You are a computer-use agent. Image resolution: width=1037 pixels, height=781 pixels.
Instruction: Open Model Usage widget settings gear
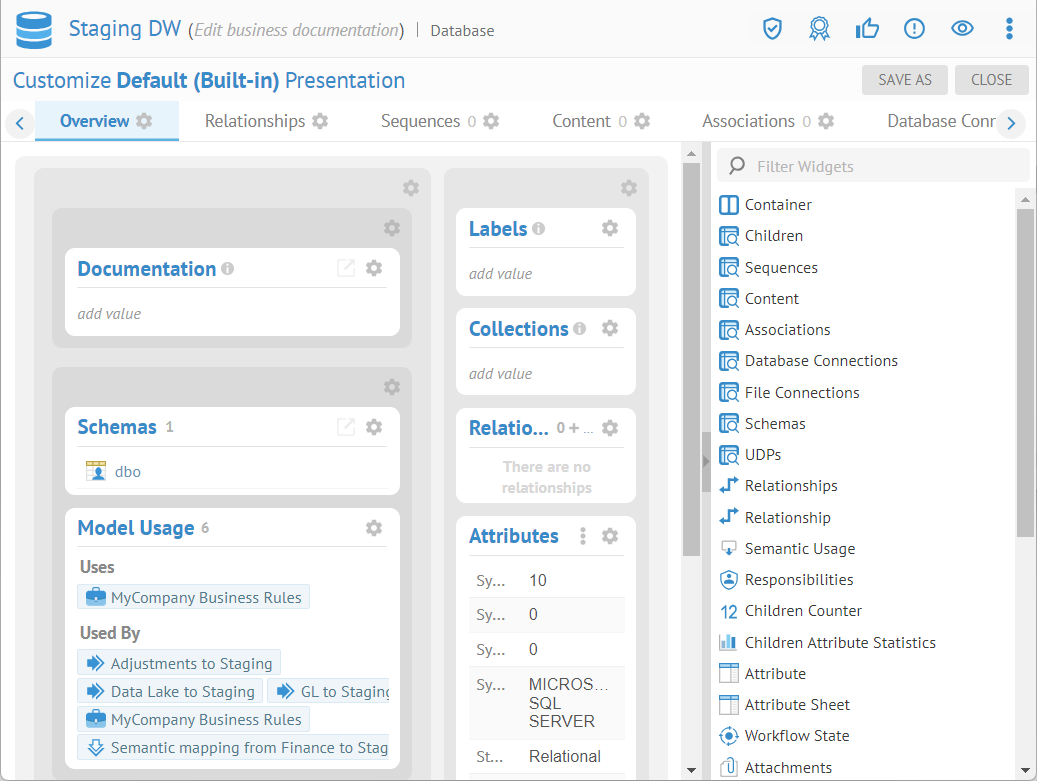pos(374,528)
